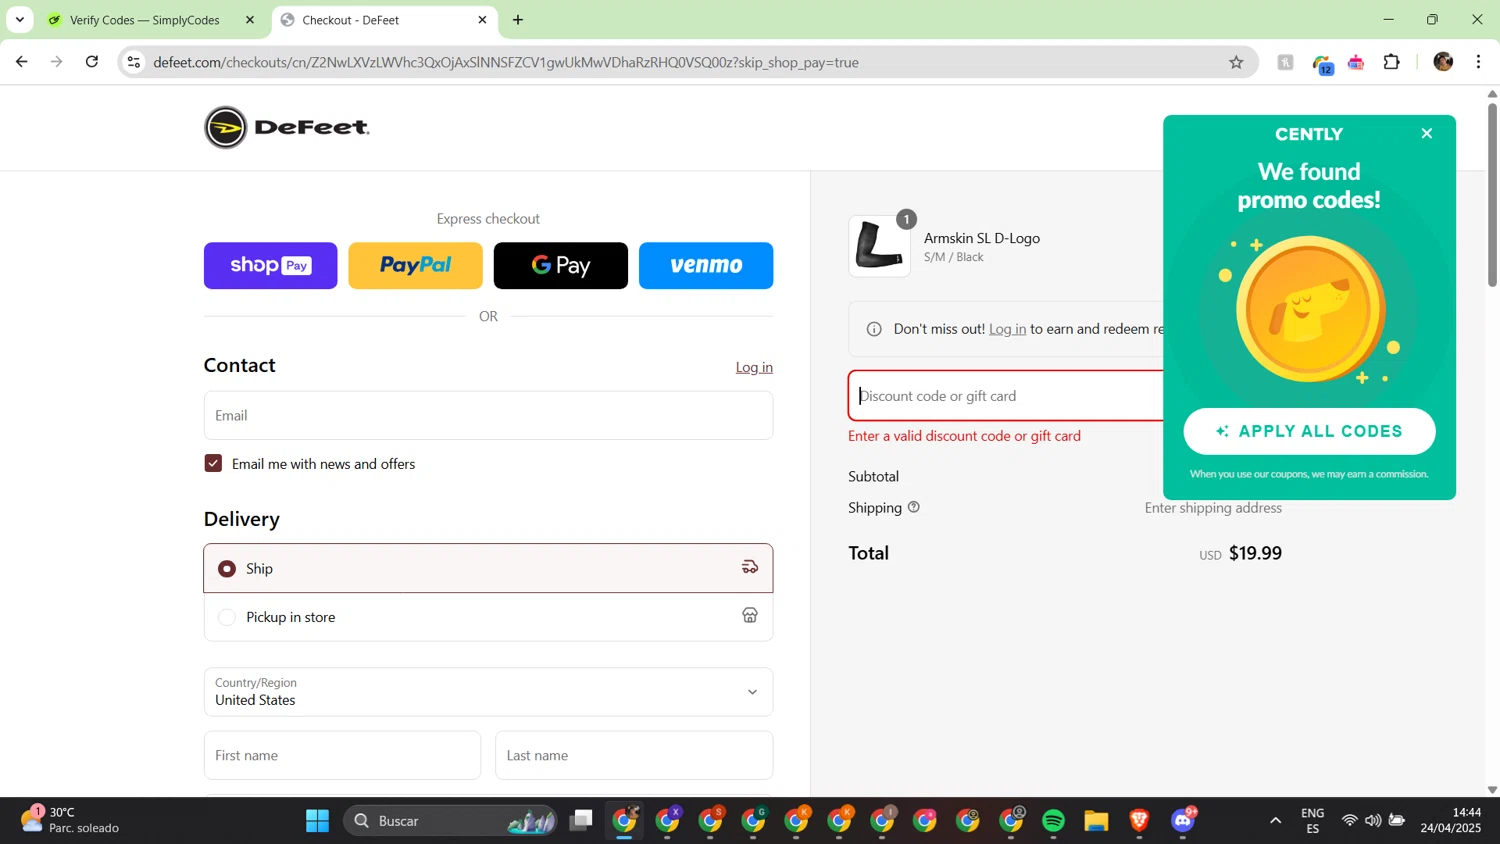This screenshot has width=1500, height=844.
Task: Focus the First name field
Action: tap(342, 755)
